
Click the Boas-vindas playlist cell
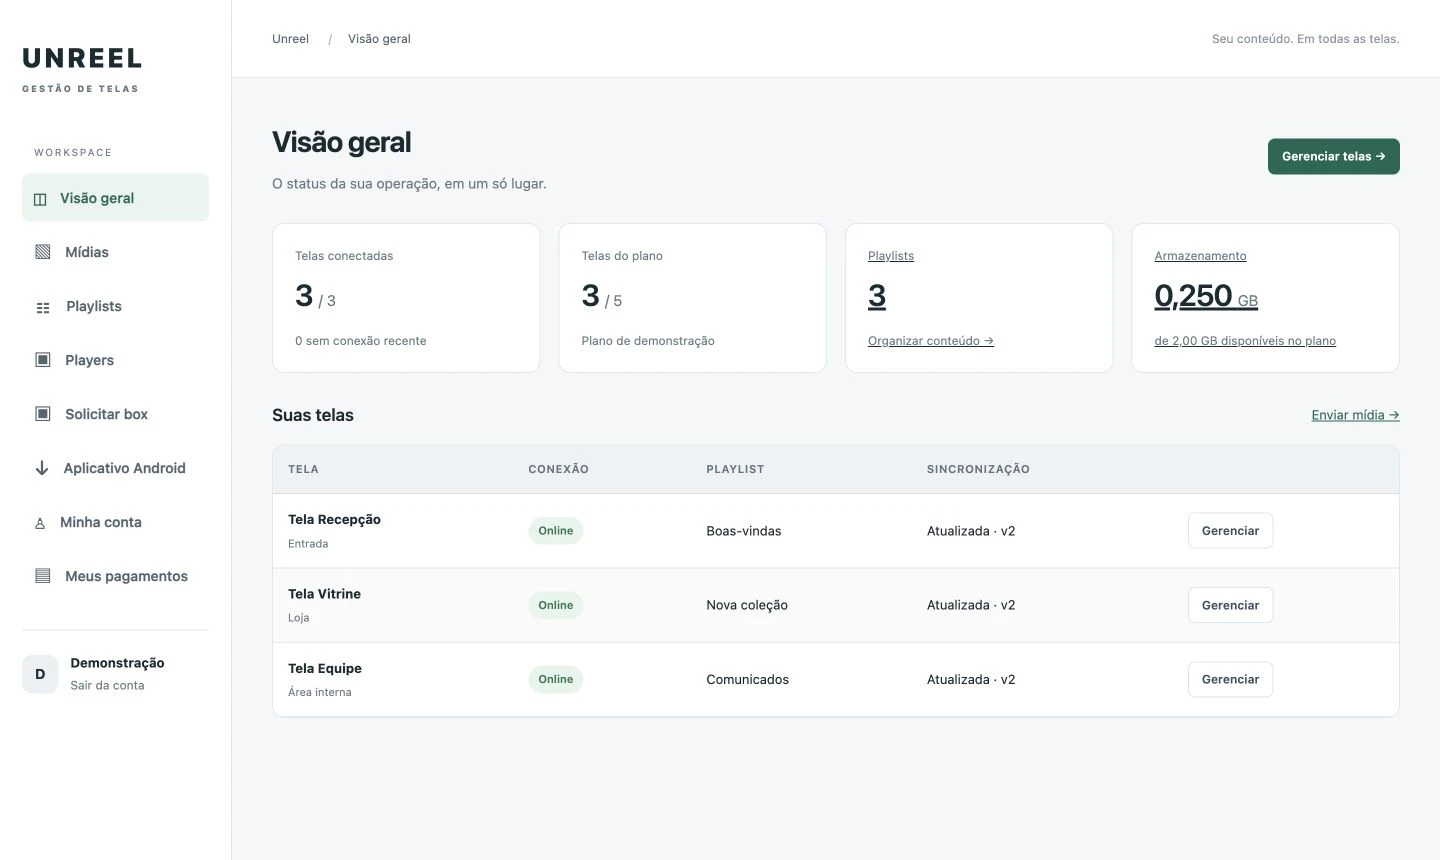click(x=744, y=531)
